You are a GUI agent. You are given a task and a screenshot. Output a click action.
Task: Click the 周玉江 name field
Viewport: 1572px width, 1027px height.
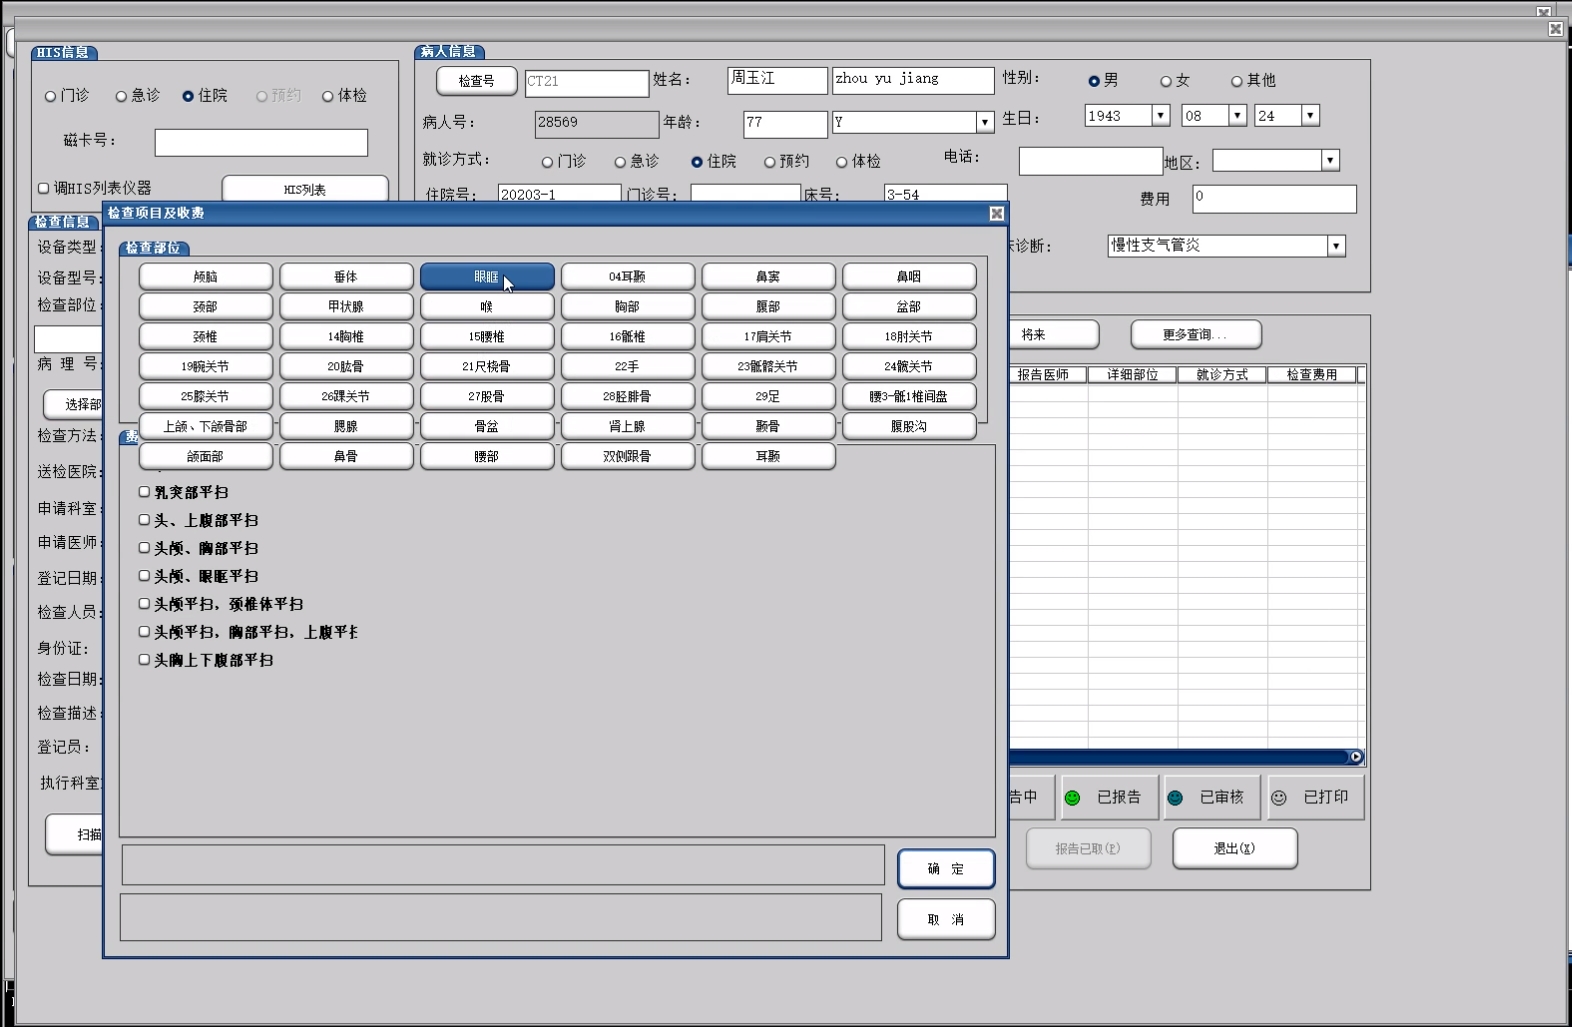pyautogui.click(x=777, y=81)
